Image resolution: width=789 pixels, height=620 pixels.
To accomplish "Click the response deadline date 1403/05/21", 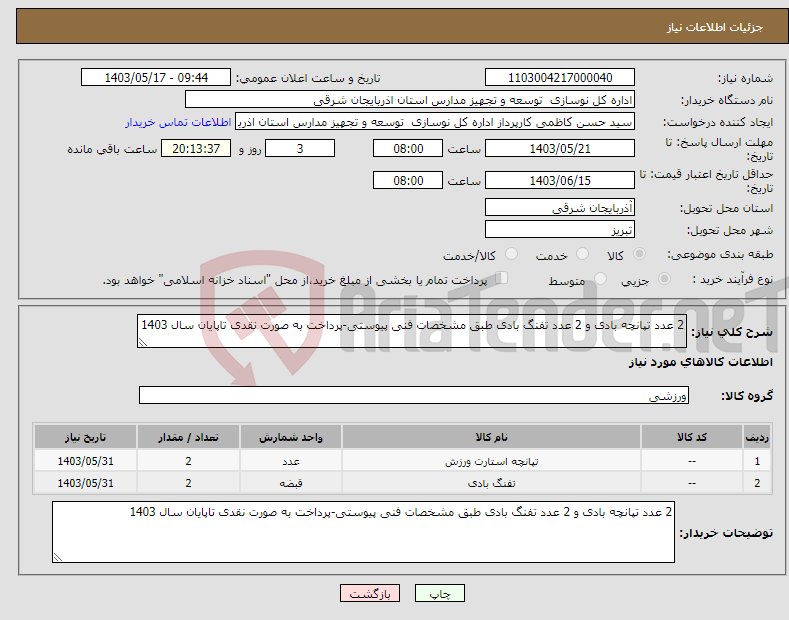I will pyautogui.click(x=560, y=148).
